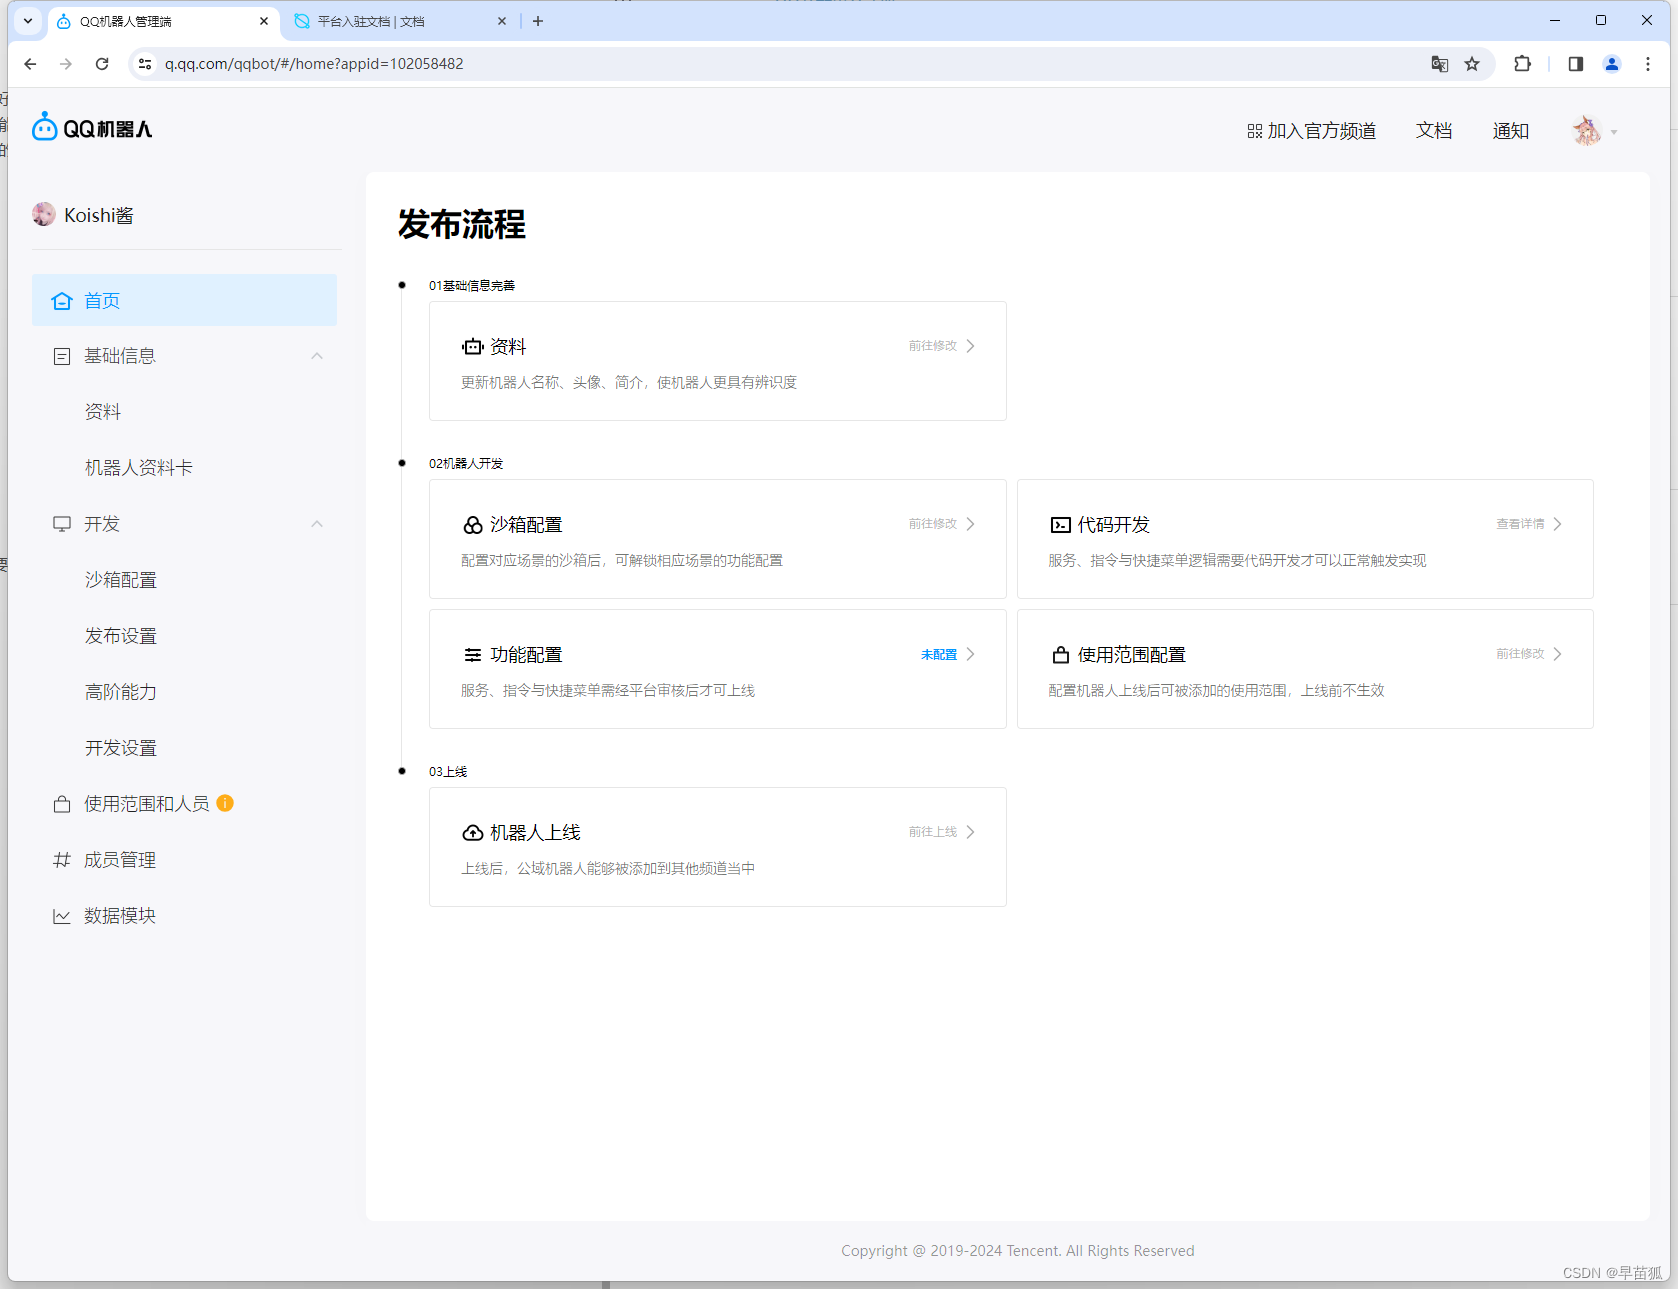Image resolution: width=1678 pixels, height=1289 pixels.
Task: Open site information icon in address bar
Action: [x=145, y=64]
